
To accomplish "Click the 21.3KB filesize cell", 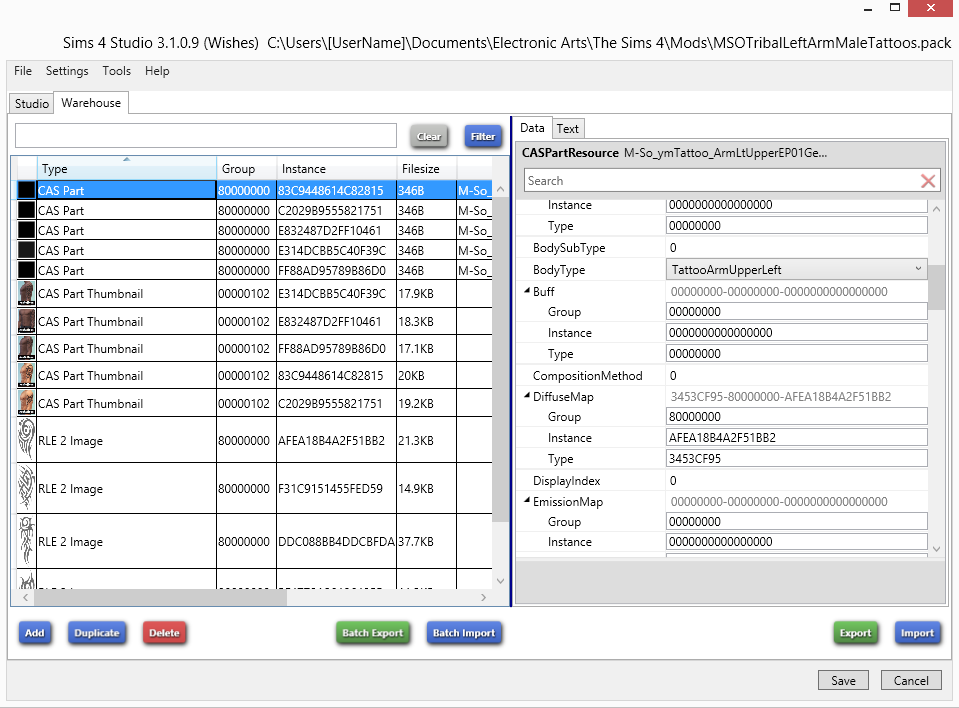I will 426,441.
